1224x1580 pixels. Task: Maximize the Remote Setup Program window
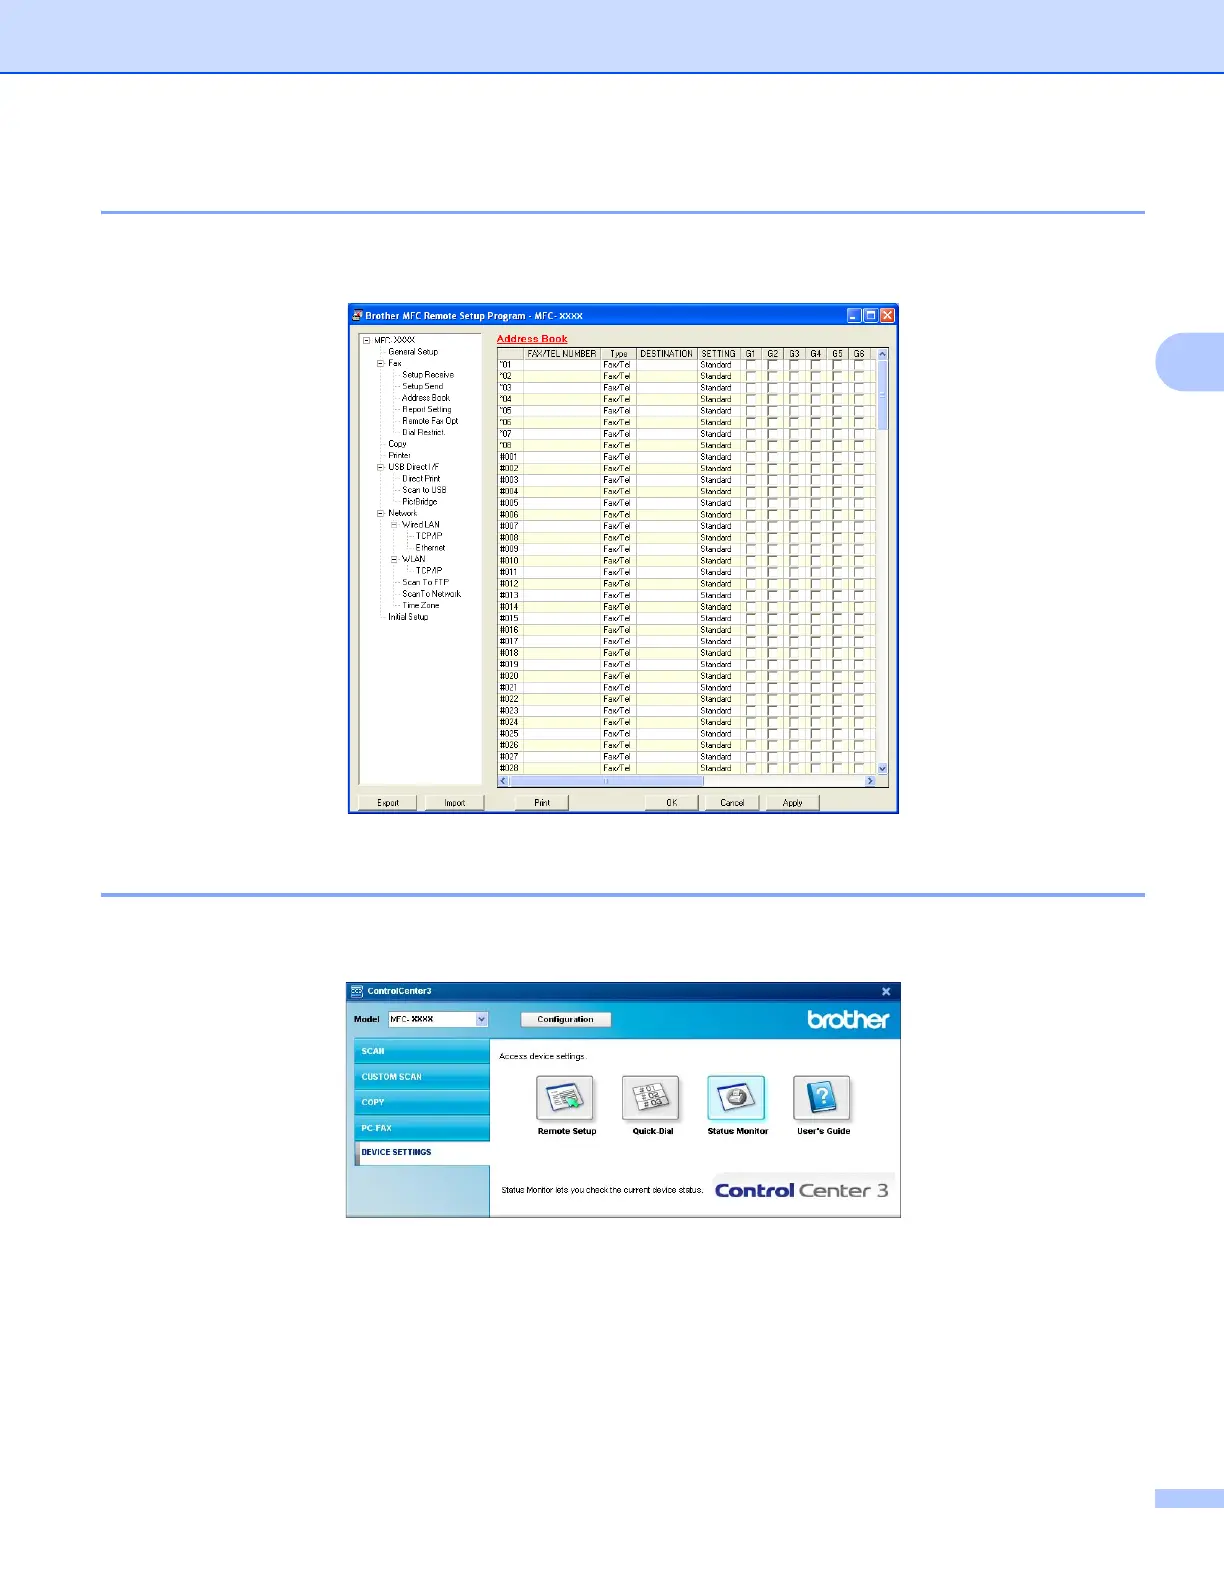871,315
